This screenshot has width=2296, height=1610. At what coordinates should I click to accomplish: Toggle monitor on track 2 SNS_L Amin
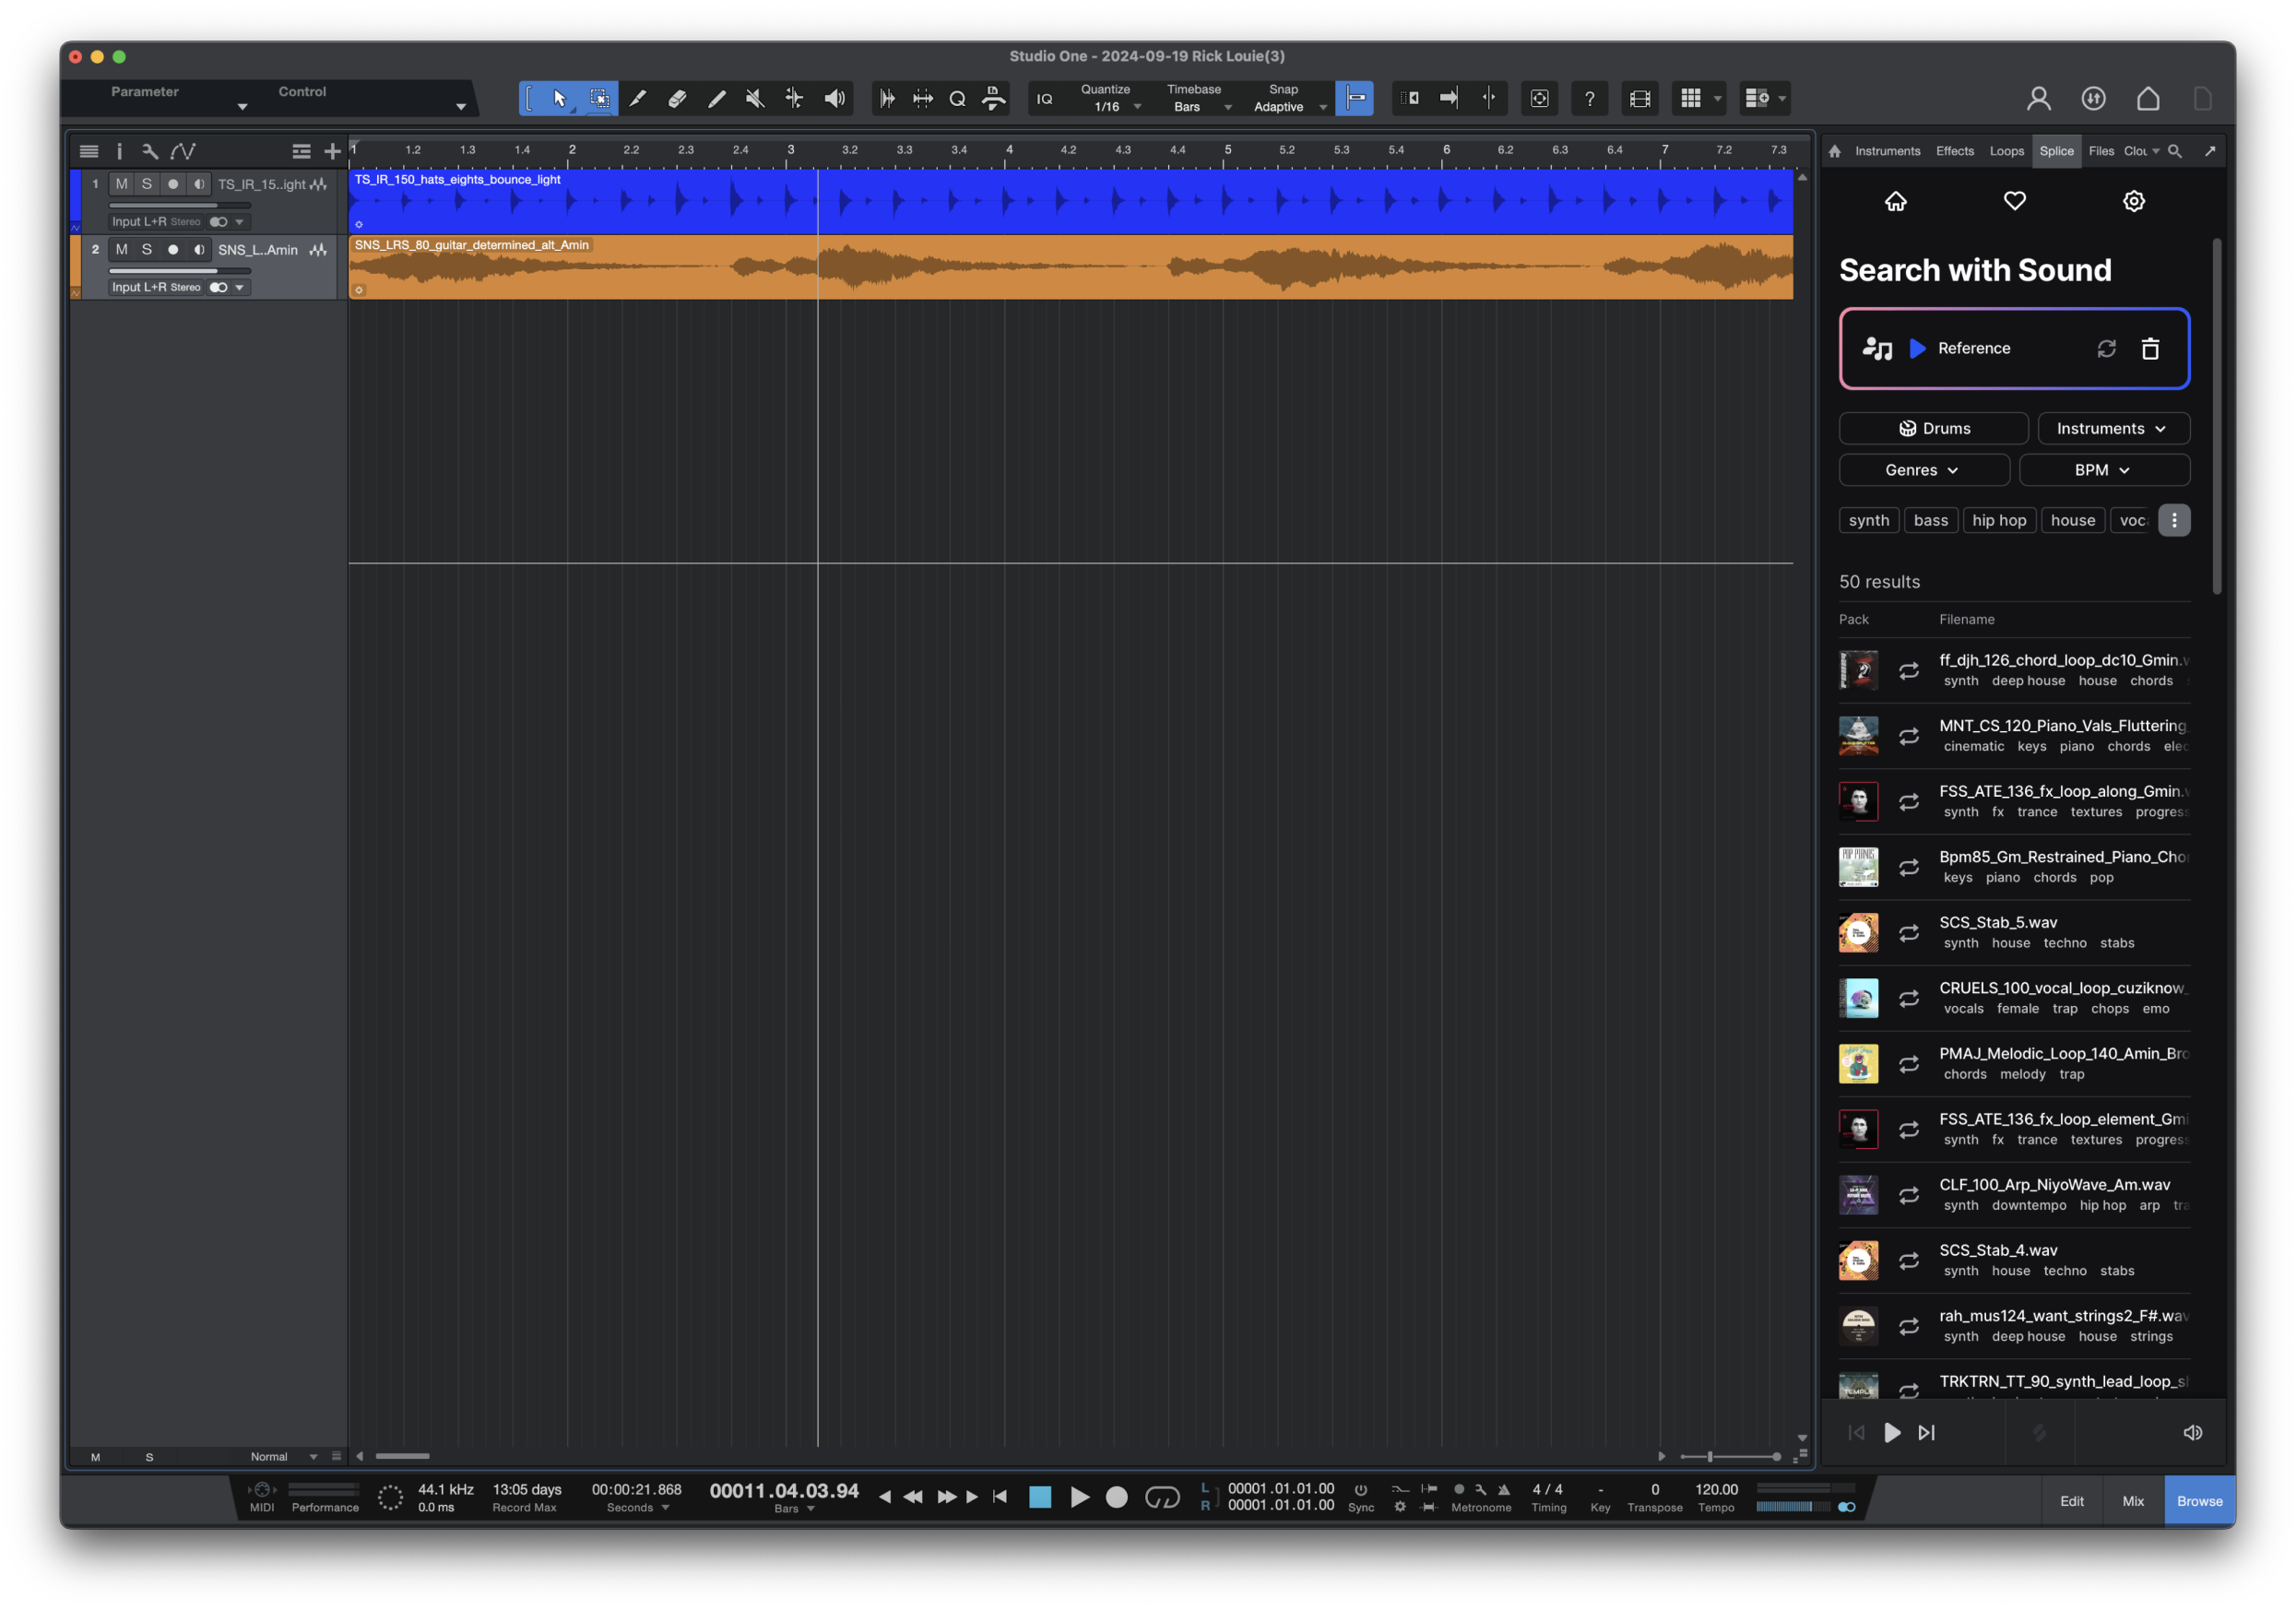(x=199, y=249)
